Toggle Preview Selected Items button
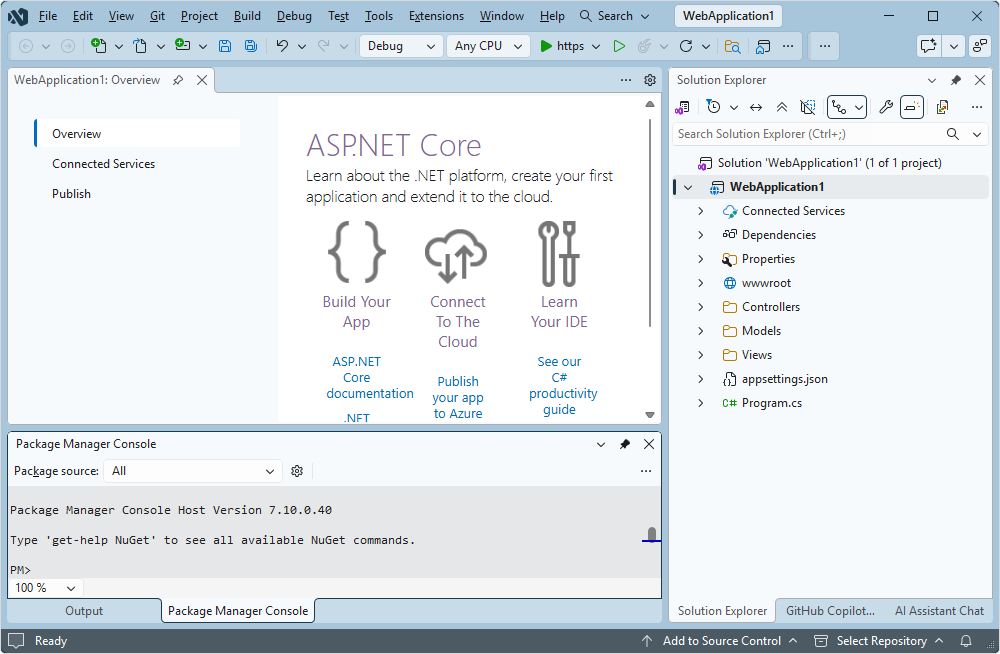 tap(912, 107)
